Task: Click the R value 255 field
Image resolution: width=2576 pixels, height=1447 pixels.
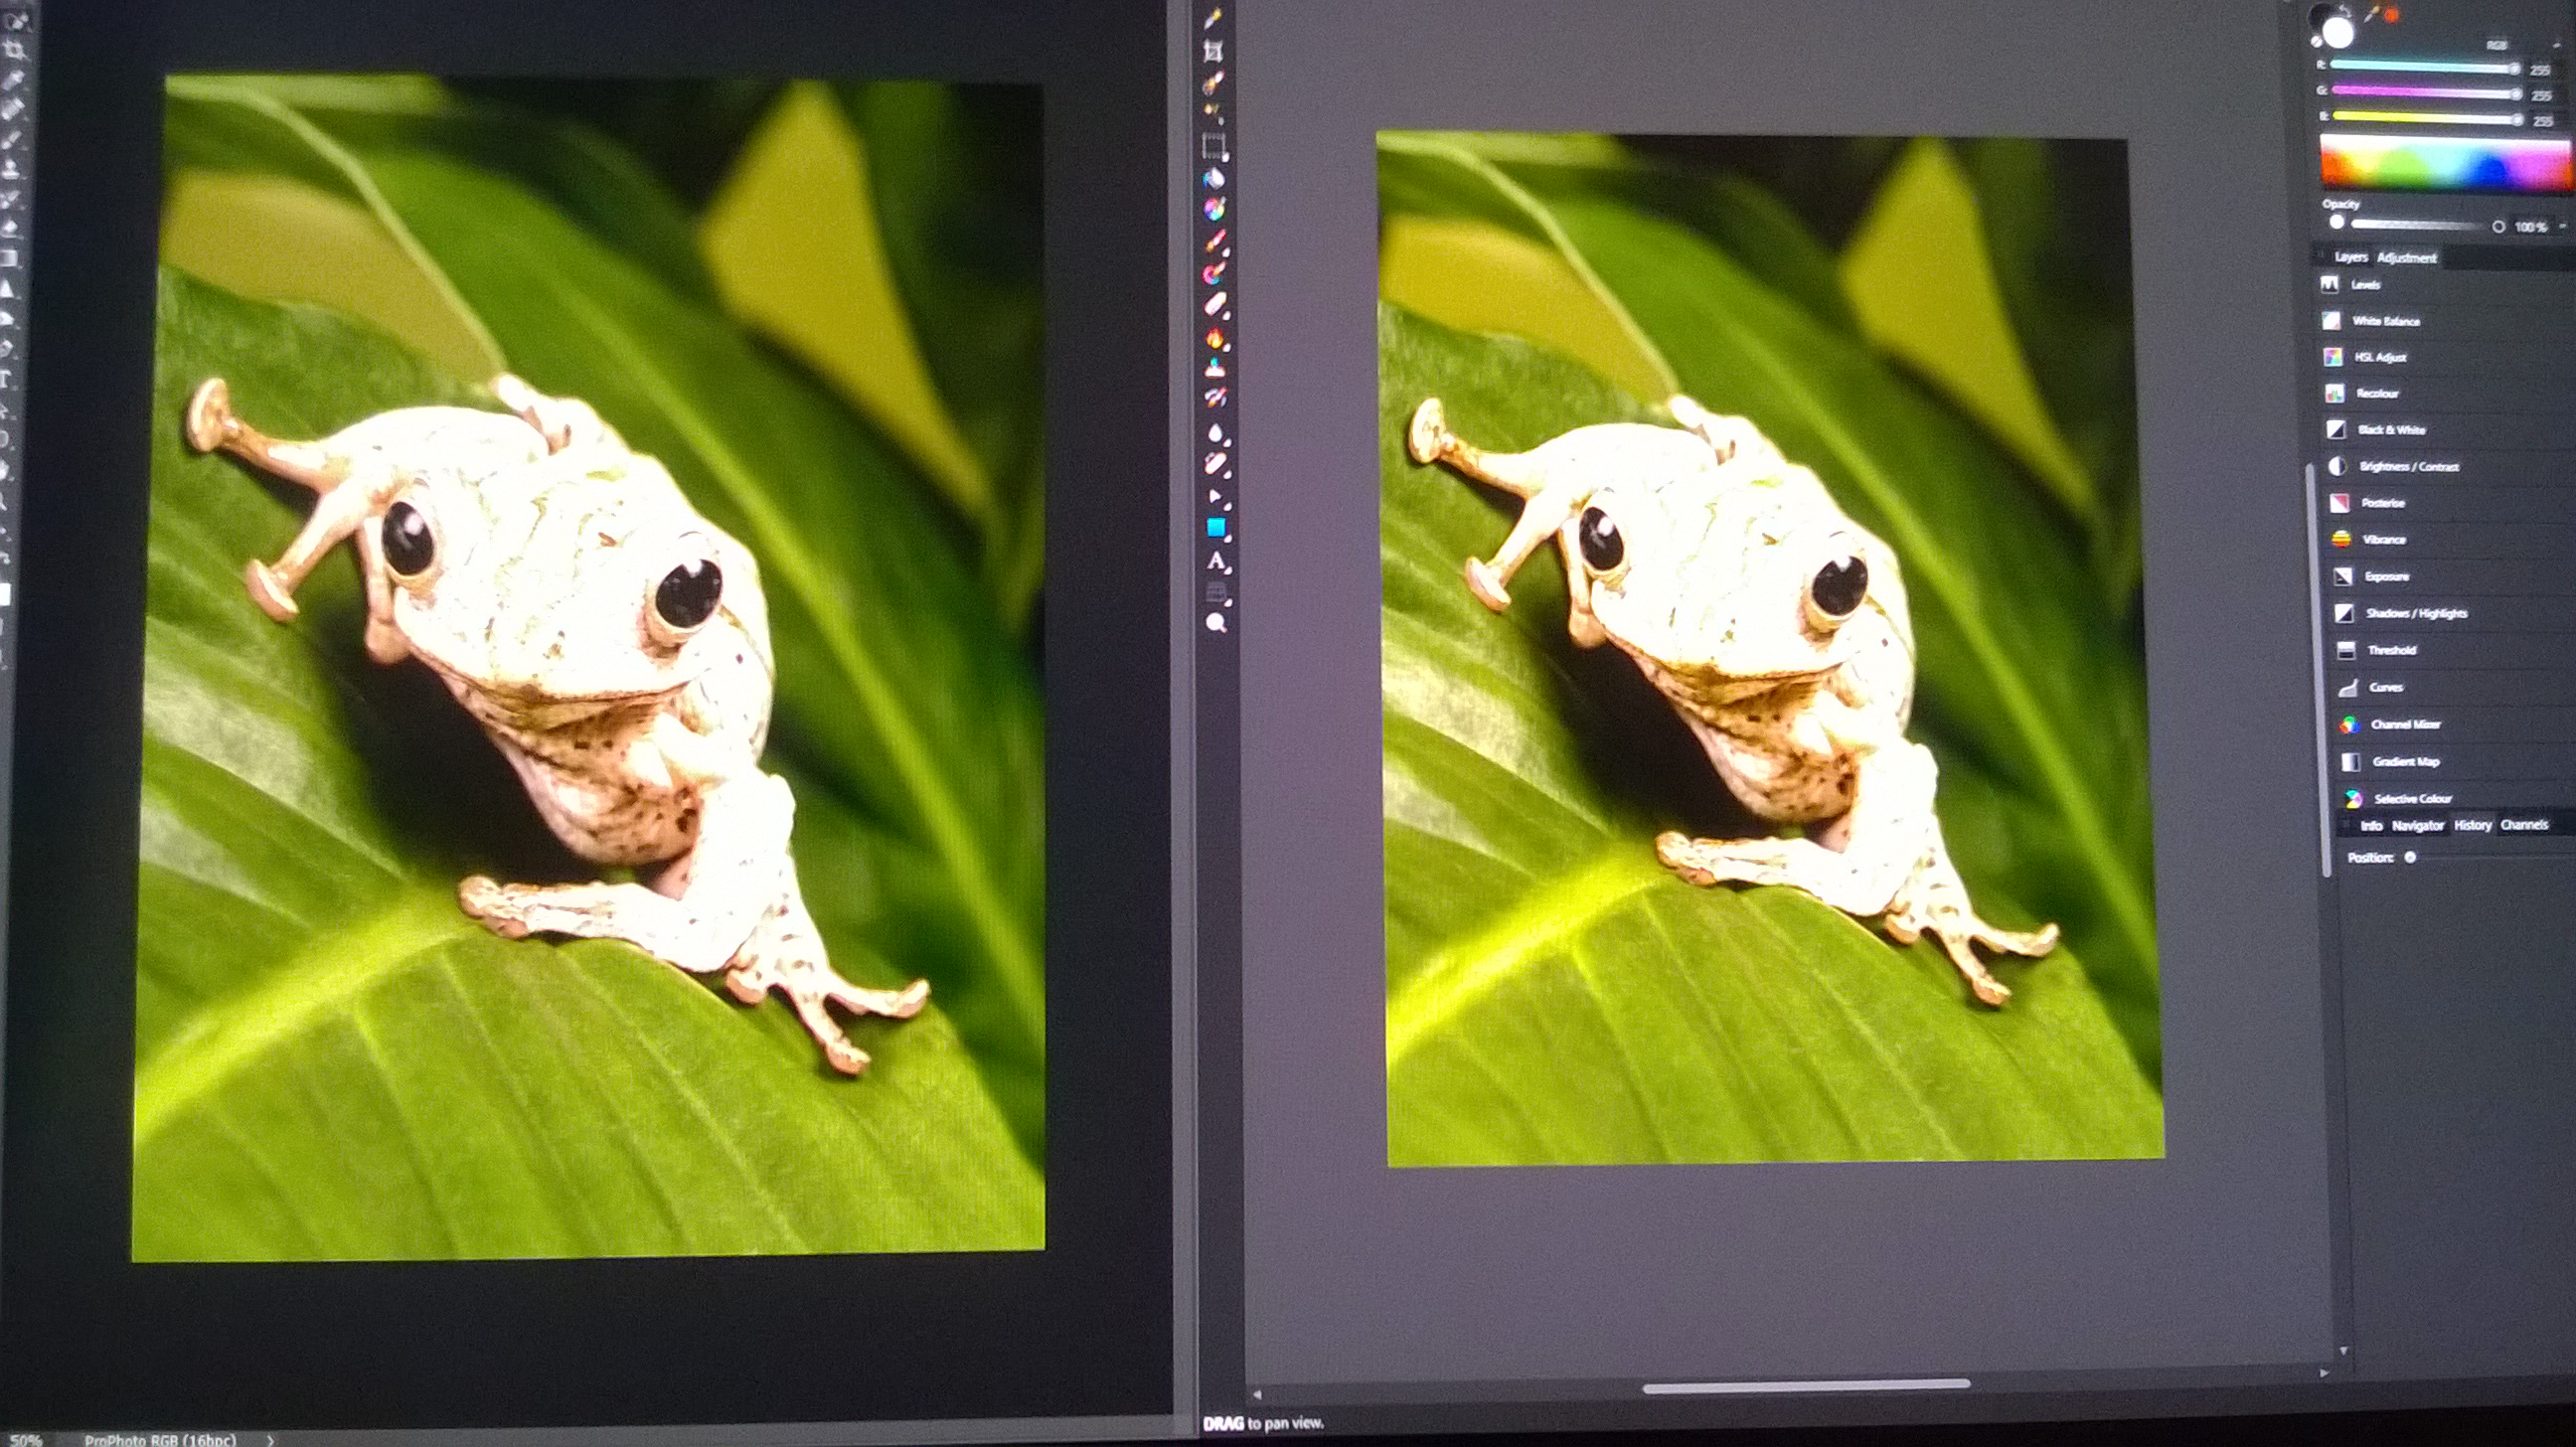Action: pyautogui.click(x=2540, y=70)
